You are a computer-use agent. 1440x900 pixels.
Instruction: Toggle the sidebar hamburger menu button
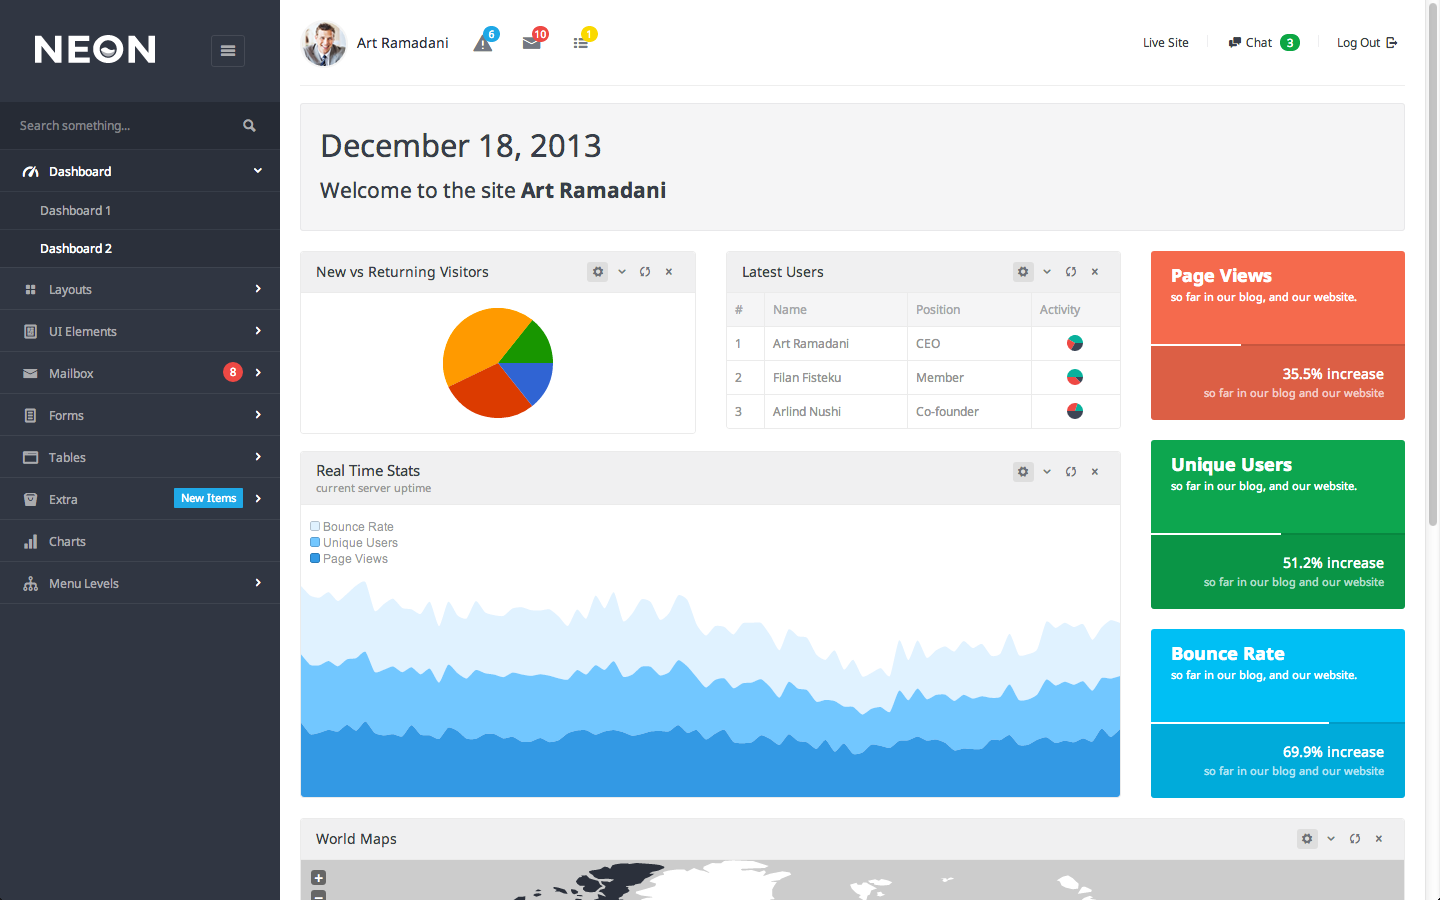(x=228, y=50)
